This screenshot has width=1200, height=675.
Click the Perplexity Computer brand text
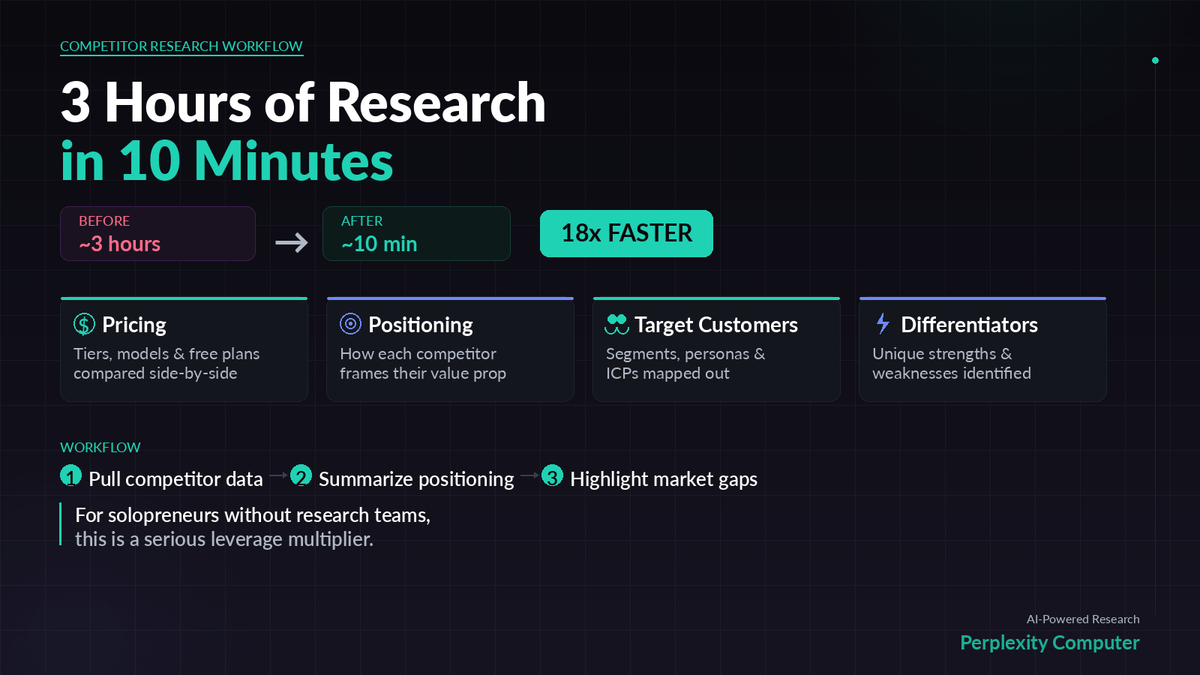[x=1049, y=642]
